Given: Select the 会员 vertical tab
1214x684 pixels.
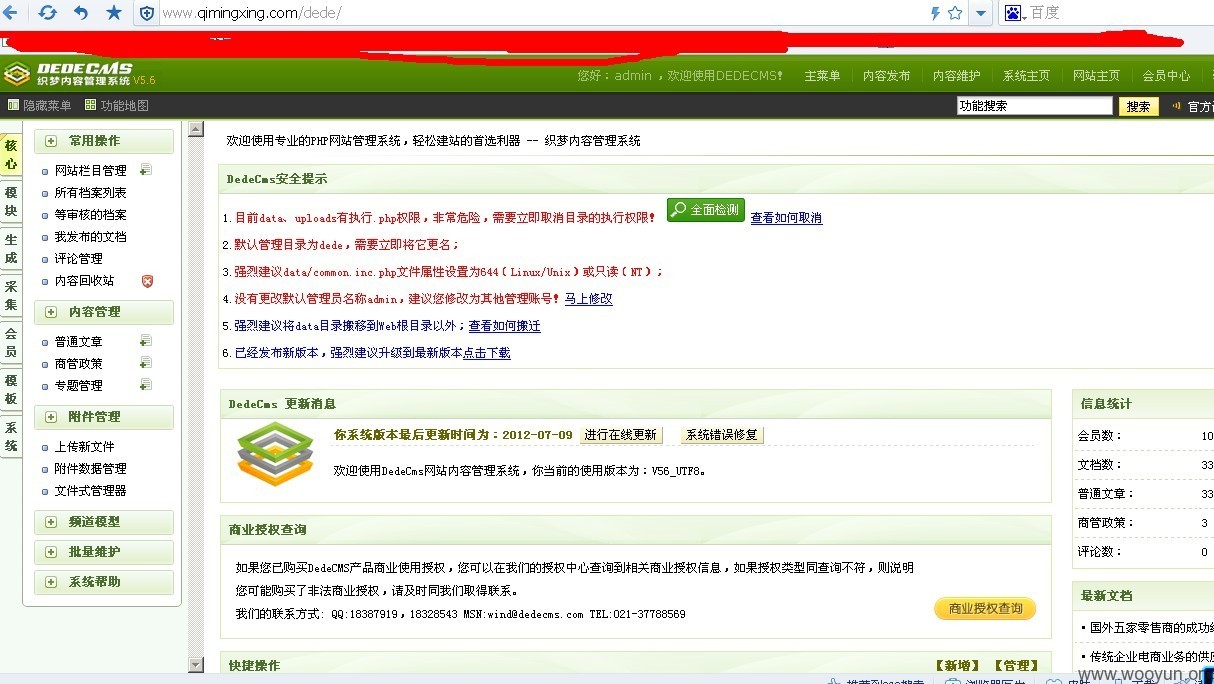Looking at the screenshot, I should (10, 343).
